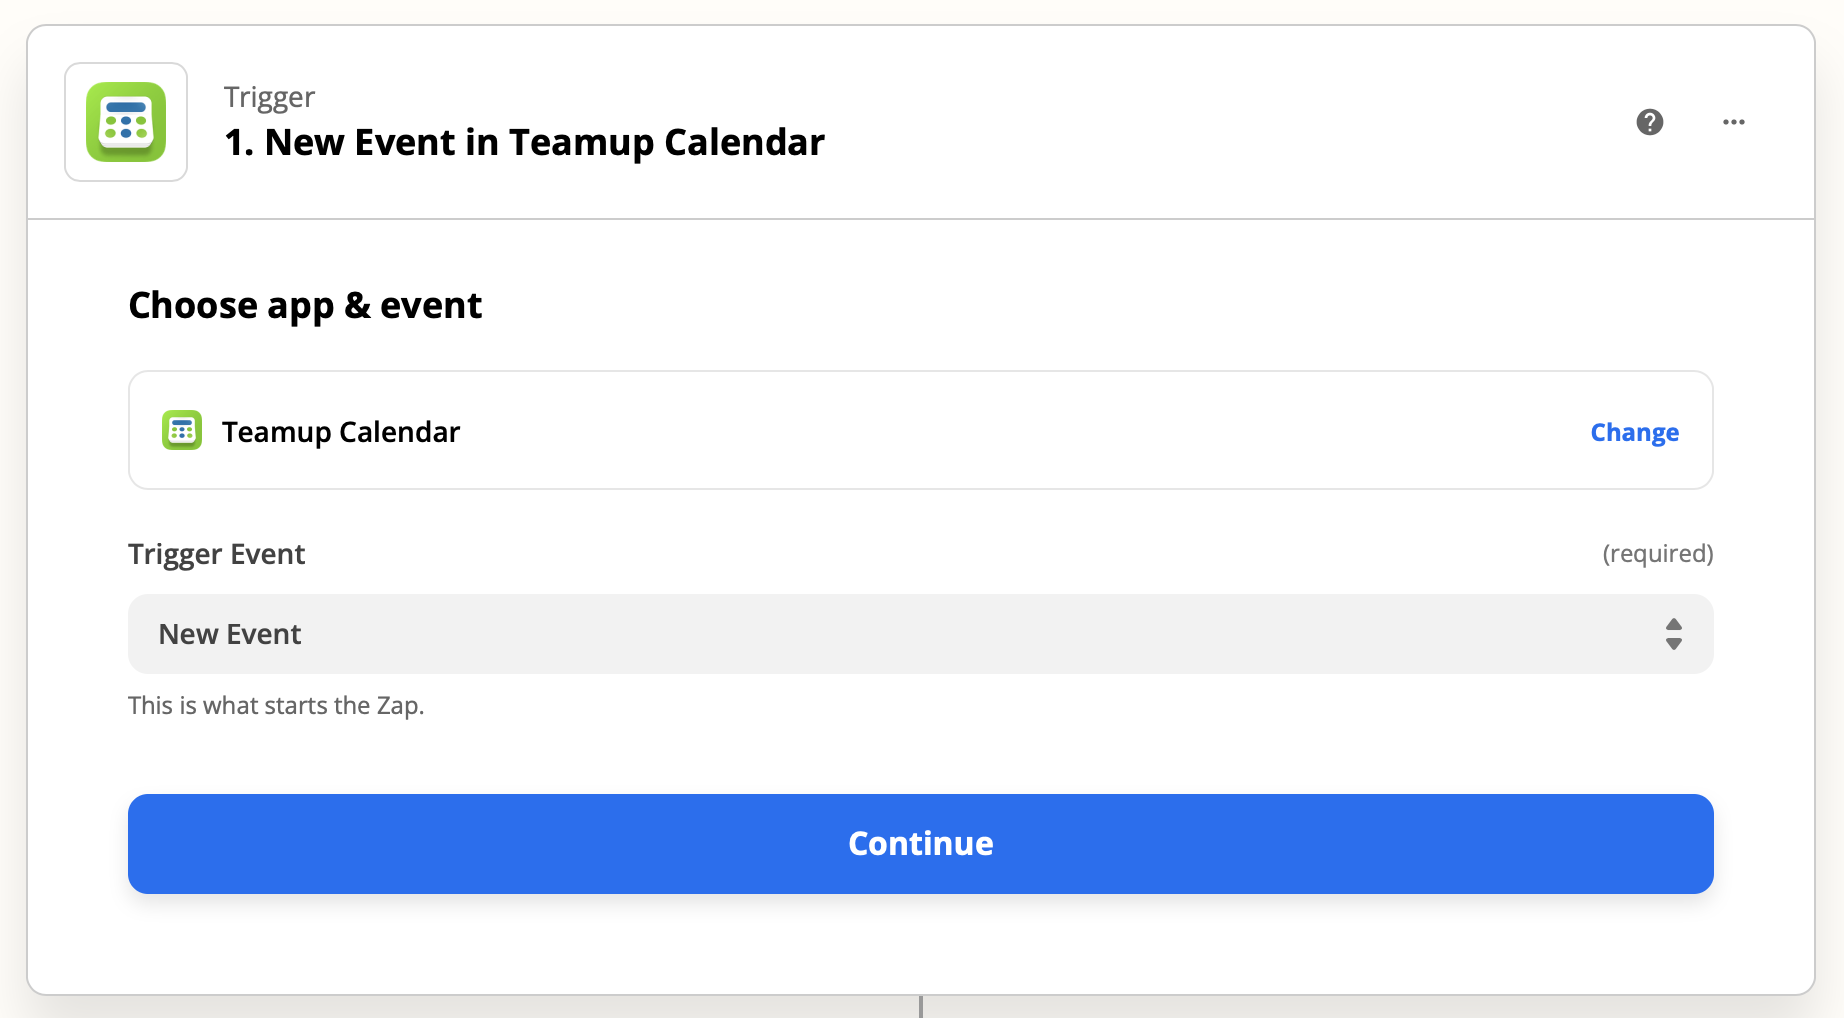Collapse the trigger step via its header bar

(x=1200, y=122)
